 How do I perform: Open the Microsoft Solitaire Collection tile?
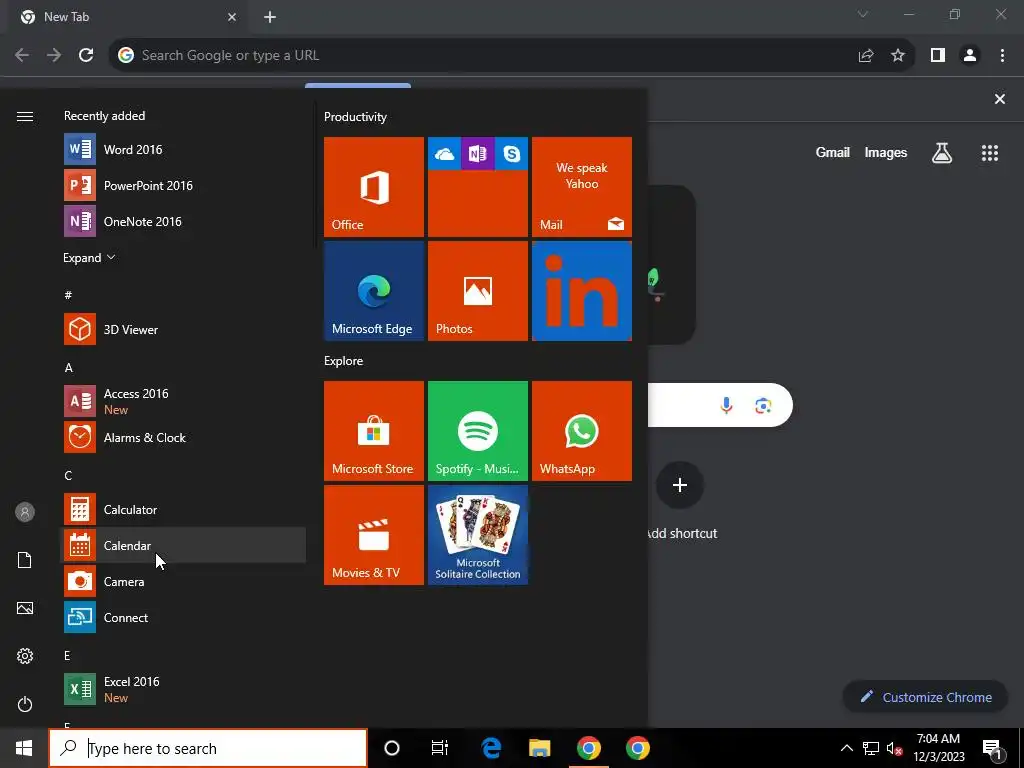(x=477, y=535)
